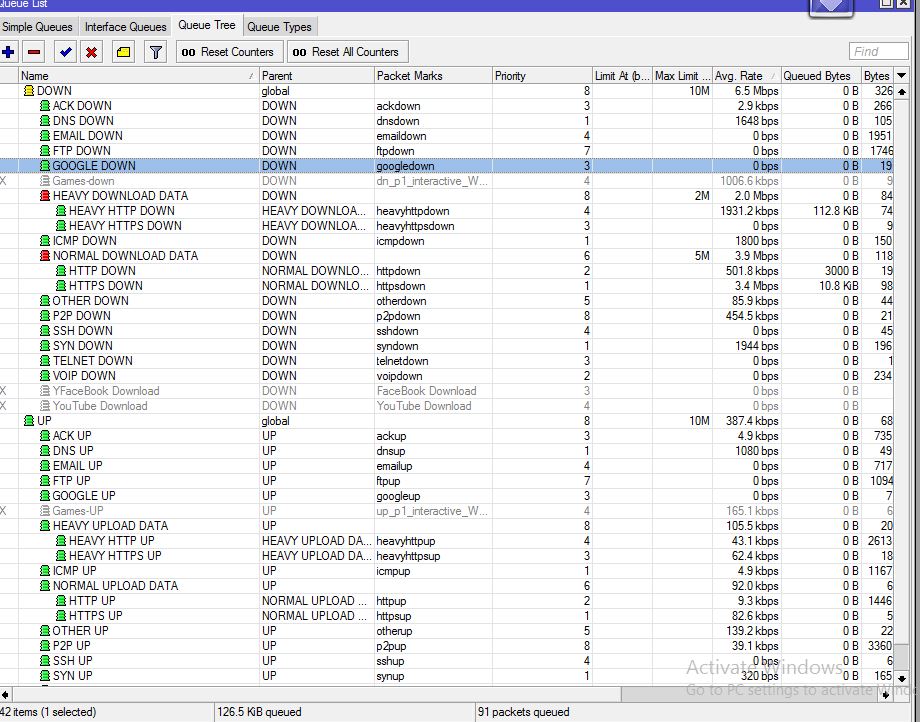Sort by the Name column header
Screen dimensions: 920x722
click(x=138, y=76)
